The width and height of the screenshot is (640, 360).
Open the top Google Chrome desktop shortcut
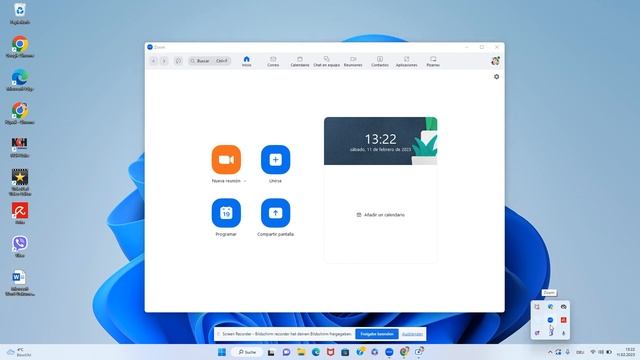tap(20, 47)
